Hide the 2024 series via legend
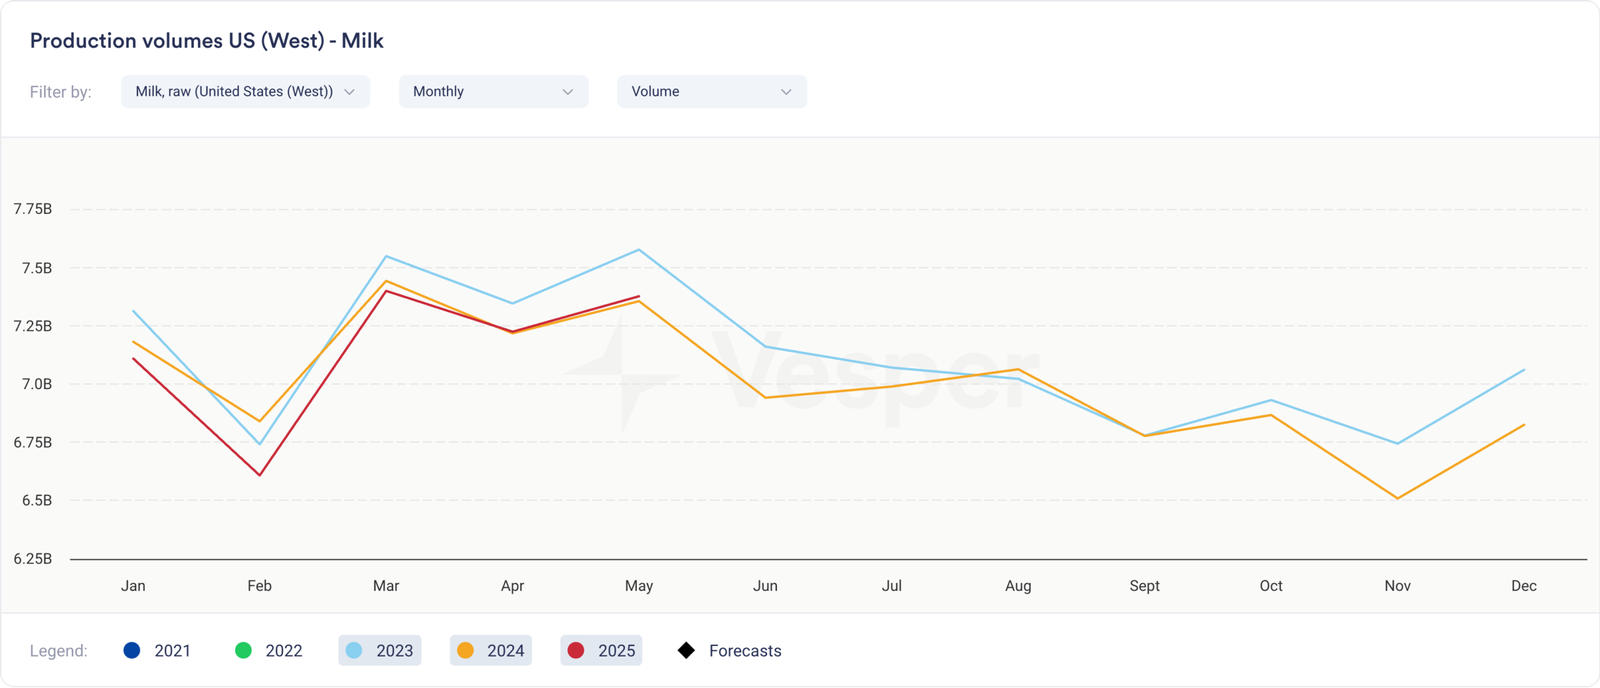 point(491,650)
